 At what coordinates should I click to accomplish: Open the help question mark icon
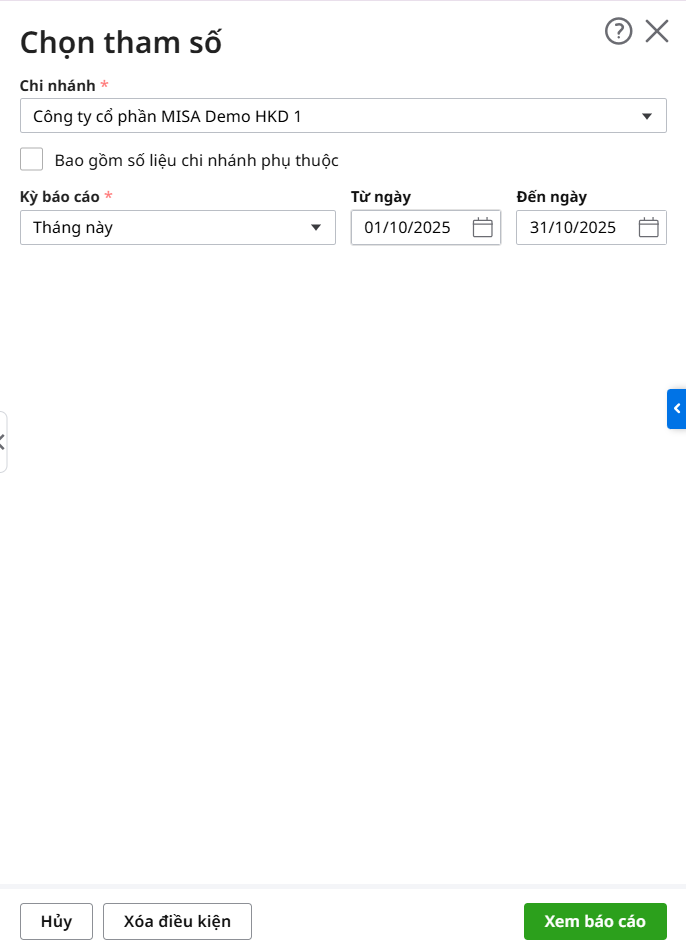pos(619,32)
